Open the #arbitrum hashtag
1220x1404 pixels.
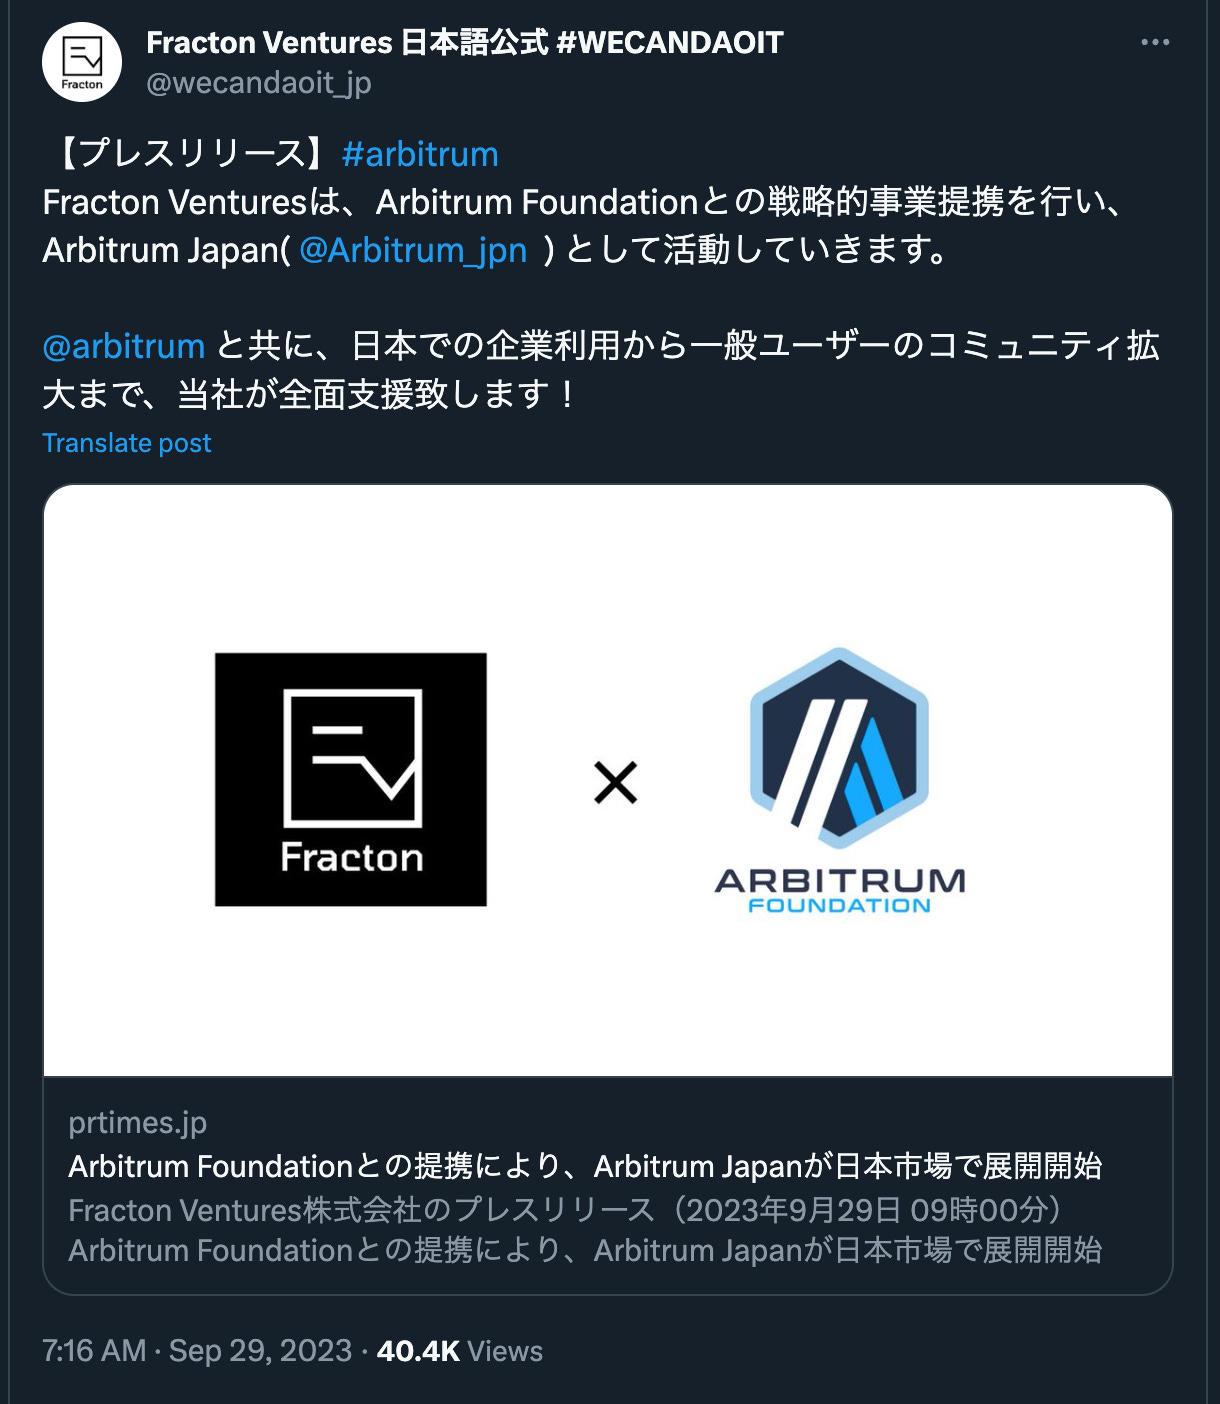420,154
